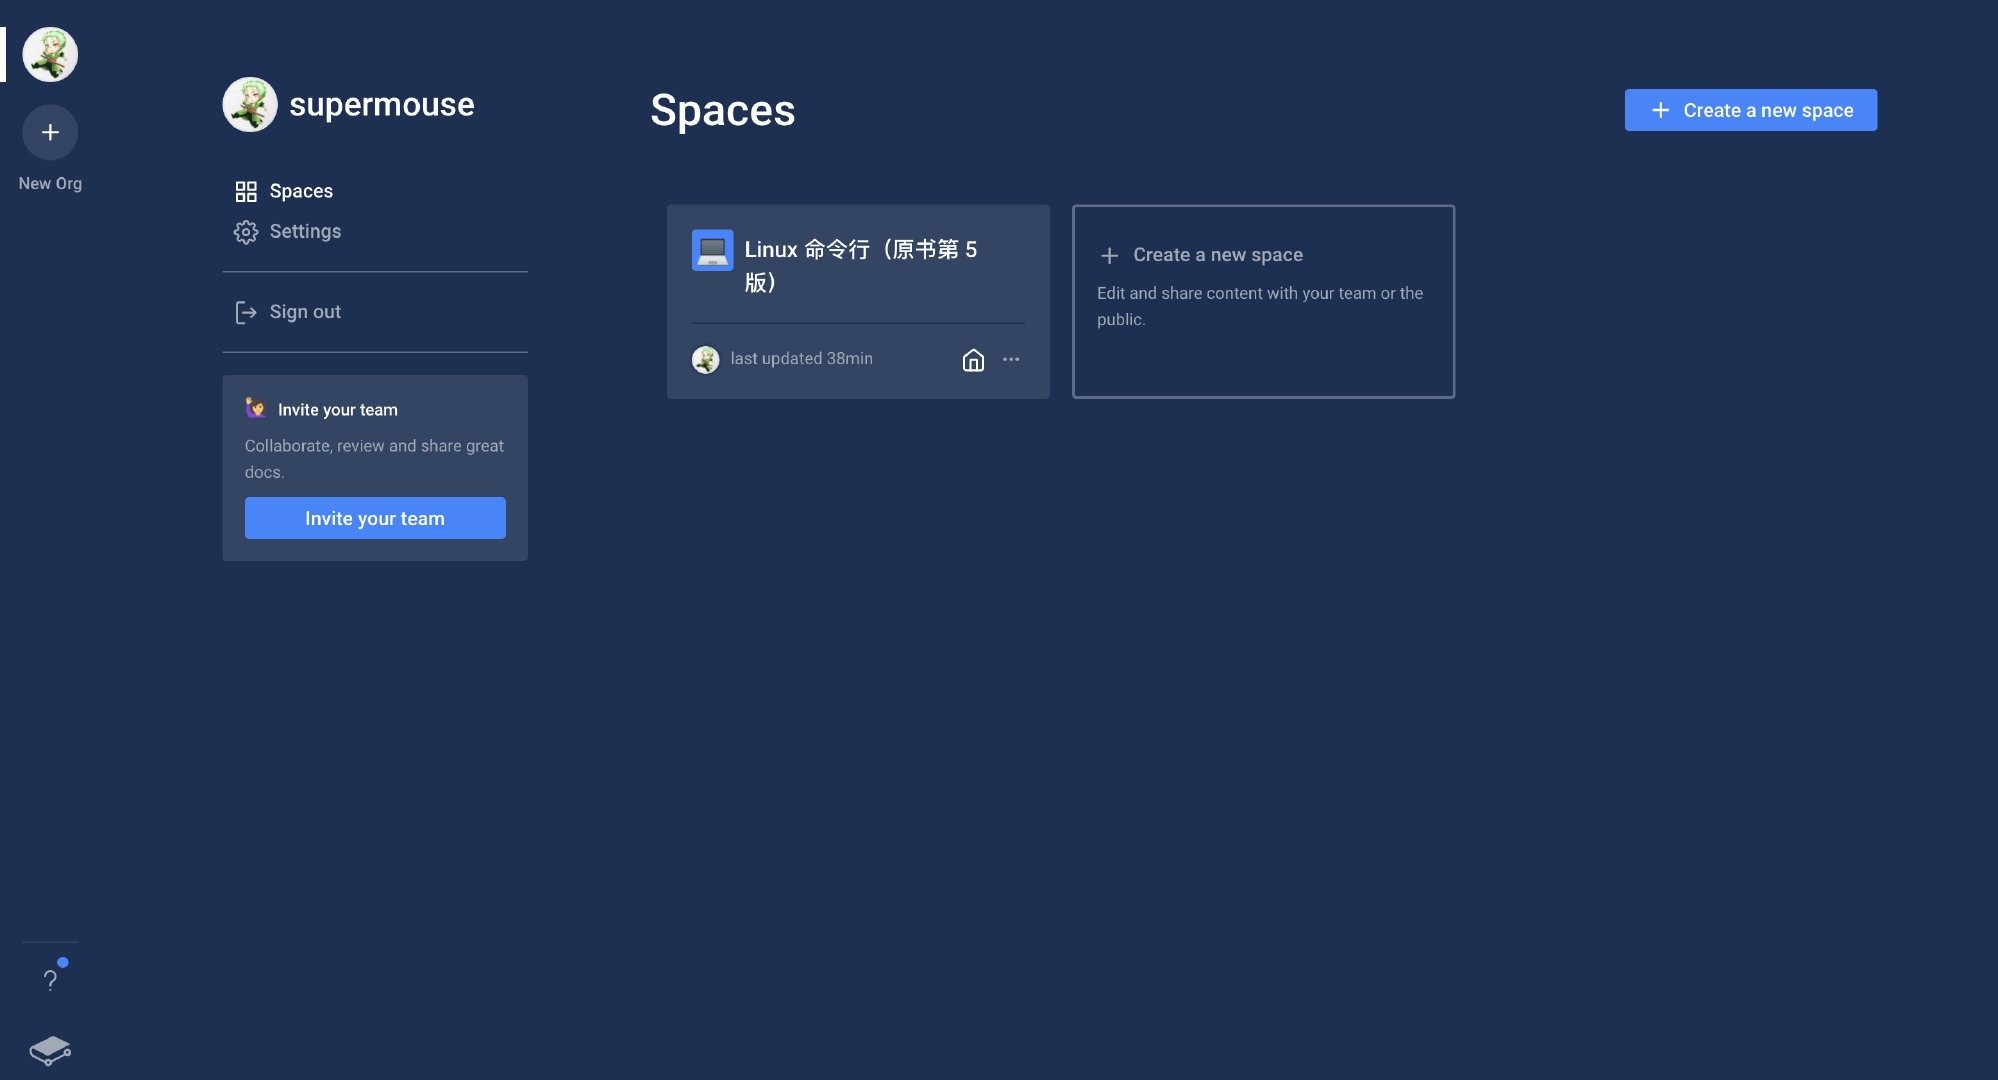Click the Sign out link

pos(305,312)
